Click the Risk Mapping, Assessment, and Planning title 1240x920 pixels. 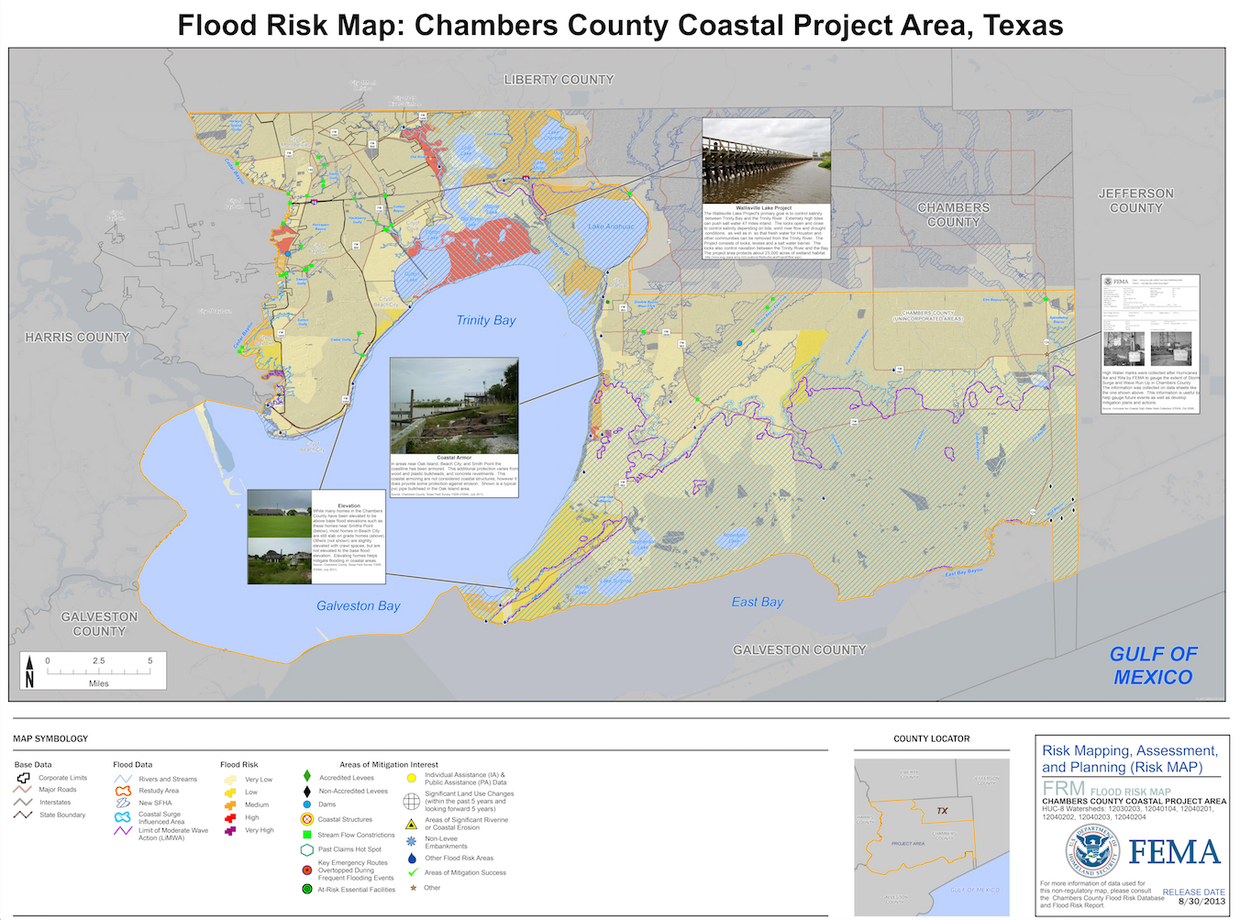coord(1130,758)
